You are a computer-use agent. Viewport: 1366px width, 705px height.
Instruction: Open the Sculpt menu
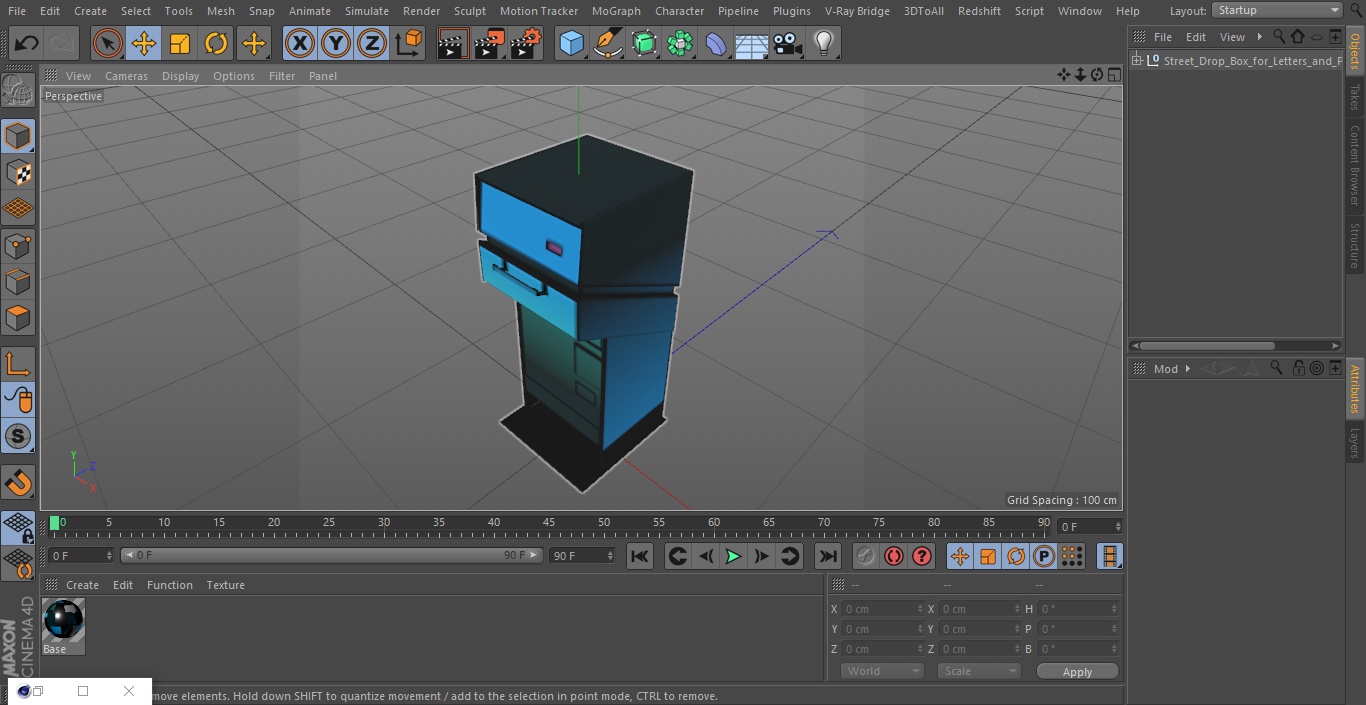click(x=469, y=11)
